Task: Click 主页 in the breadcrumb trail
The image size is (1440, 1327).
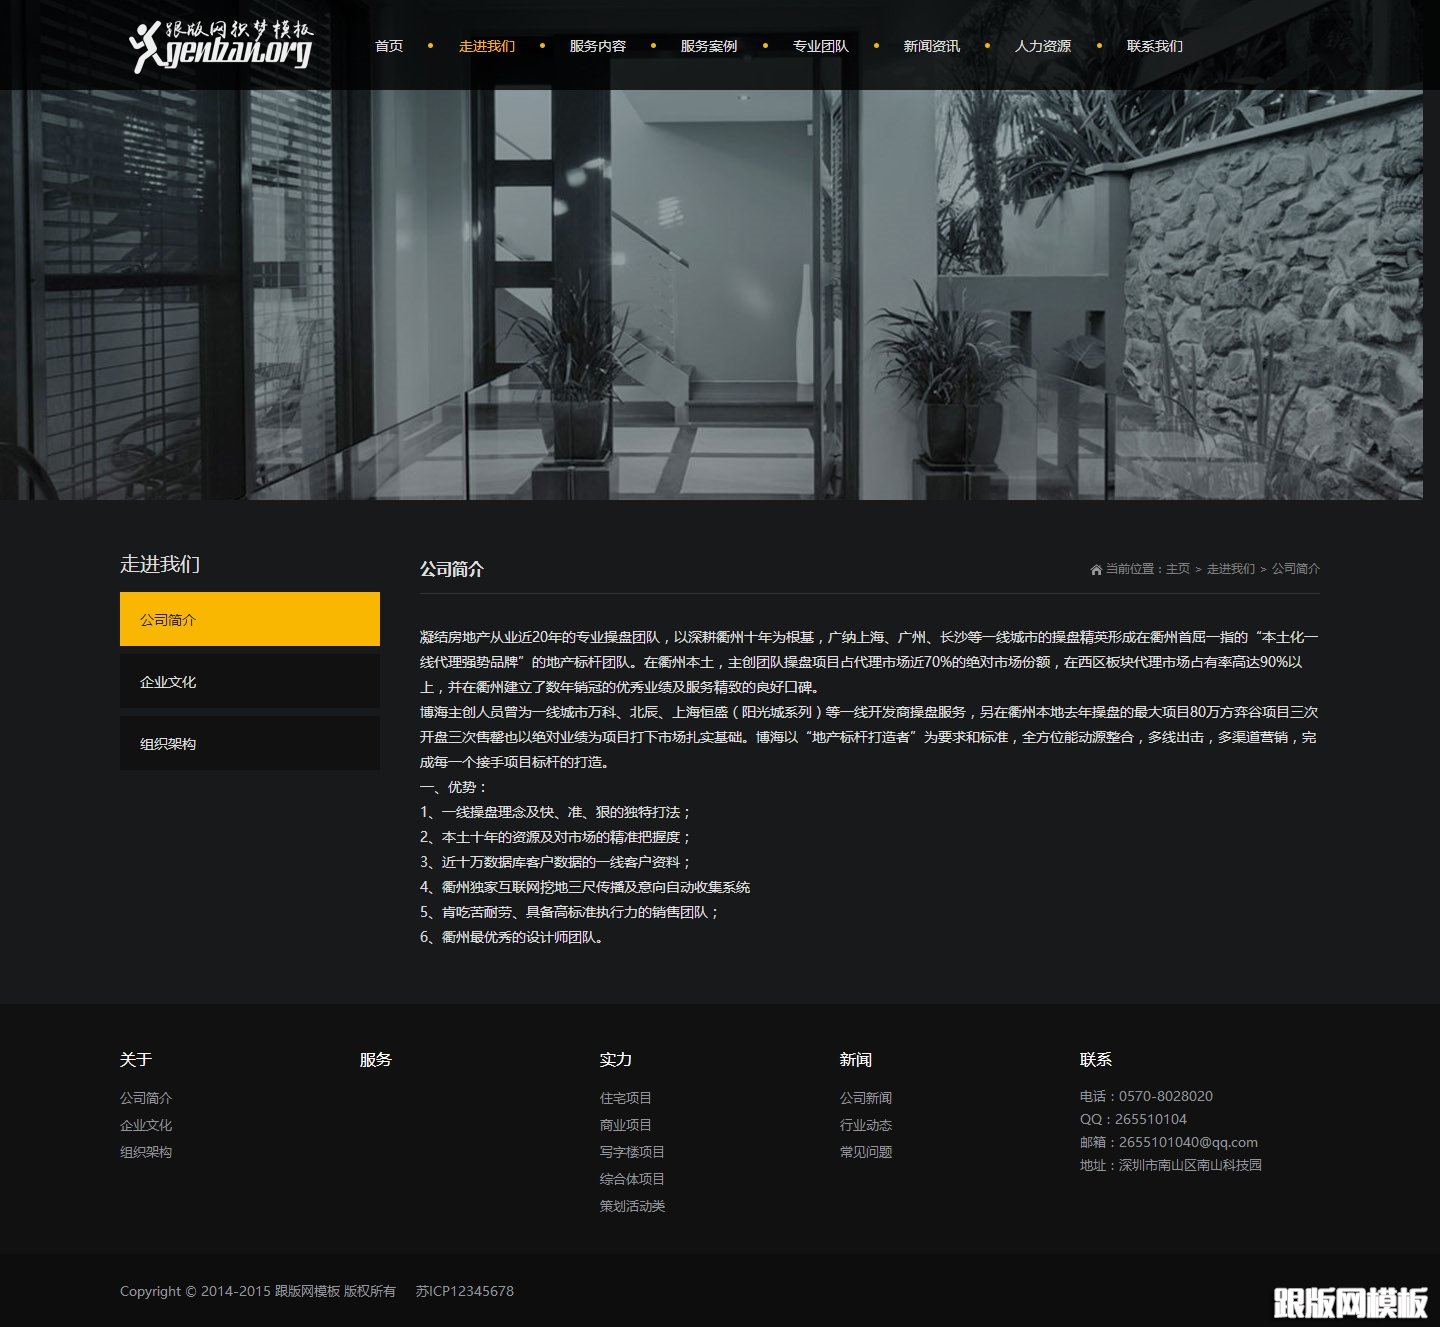Action: point(1176,569)
